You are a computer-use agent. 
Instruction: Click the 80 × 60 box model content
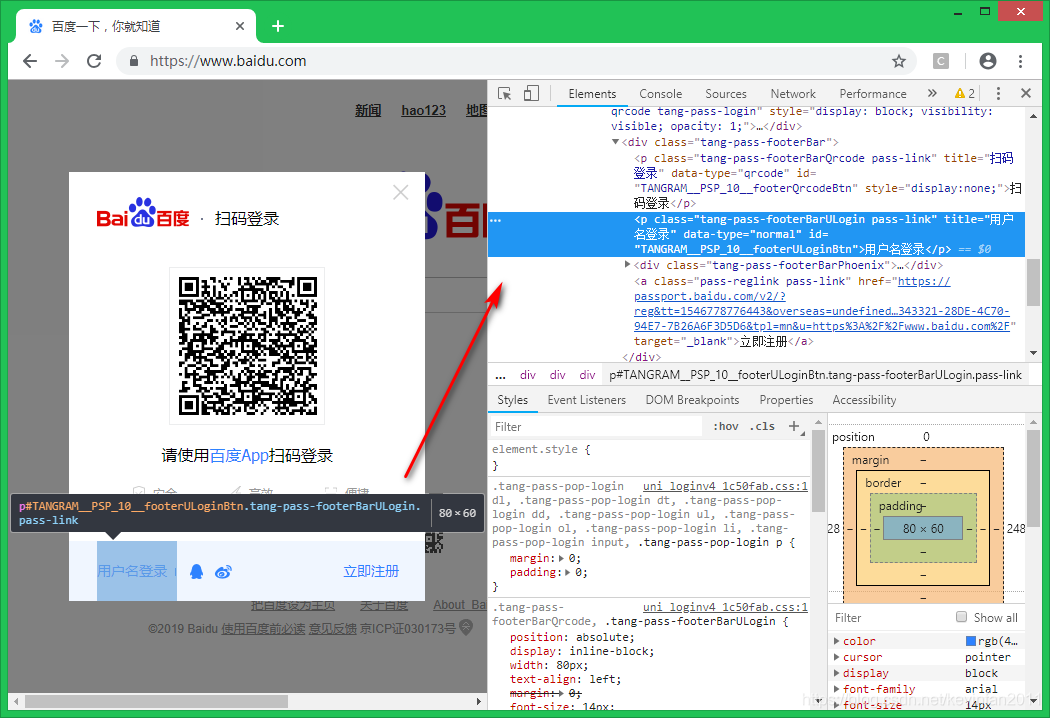[923, 528]
